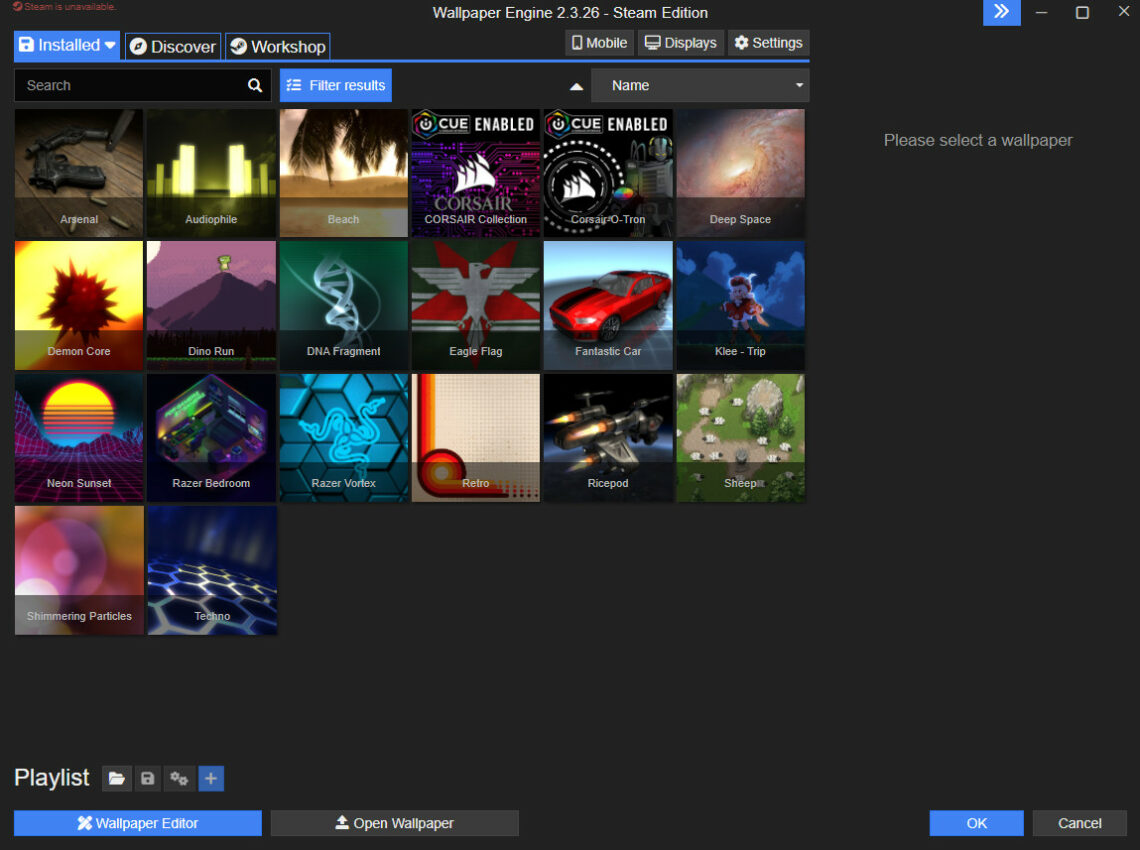Toggle ascending sort order arrow

click(x=577, y=86)
